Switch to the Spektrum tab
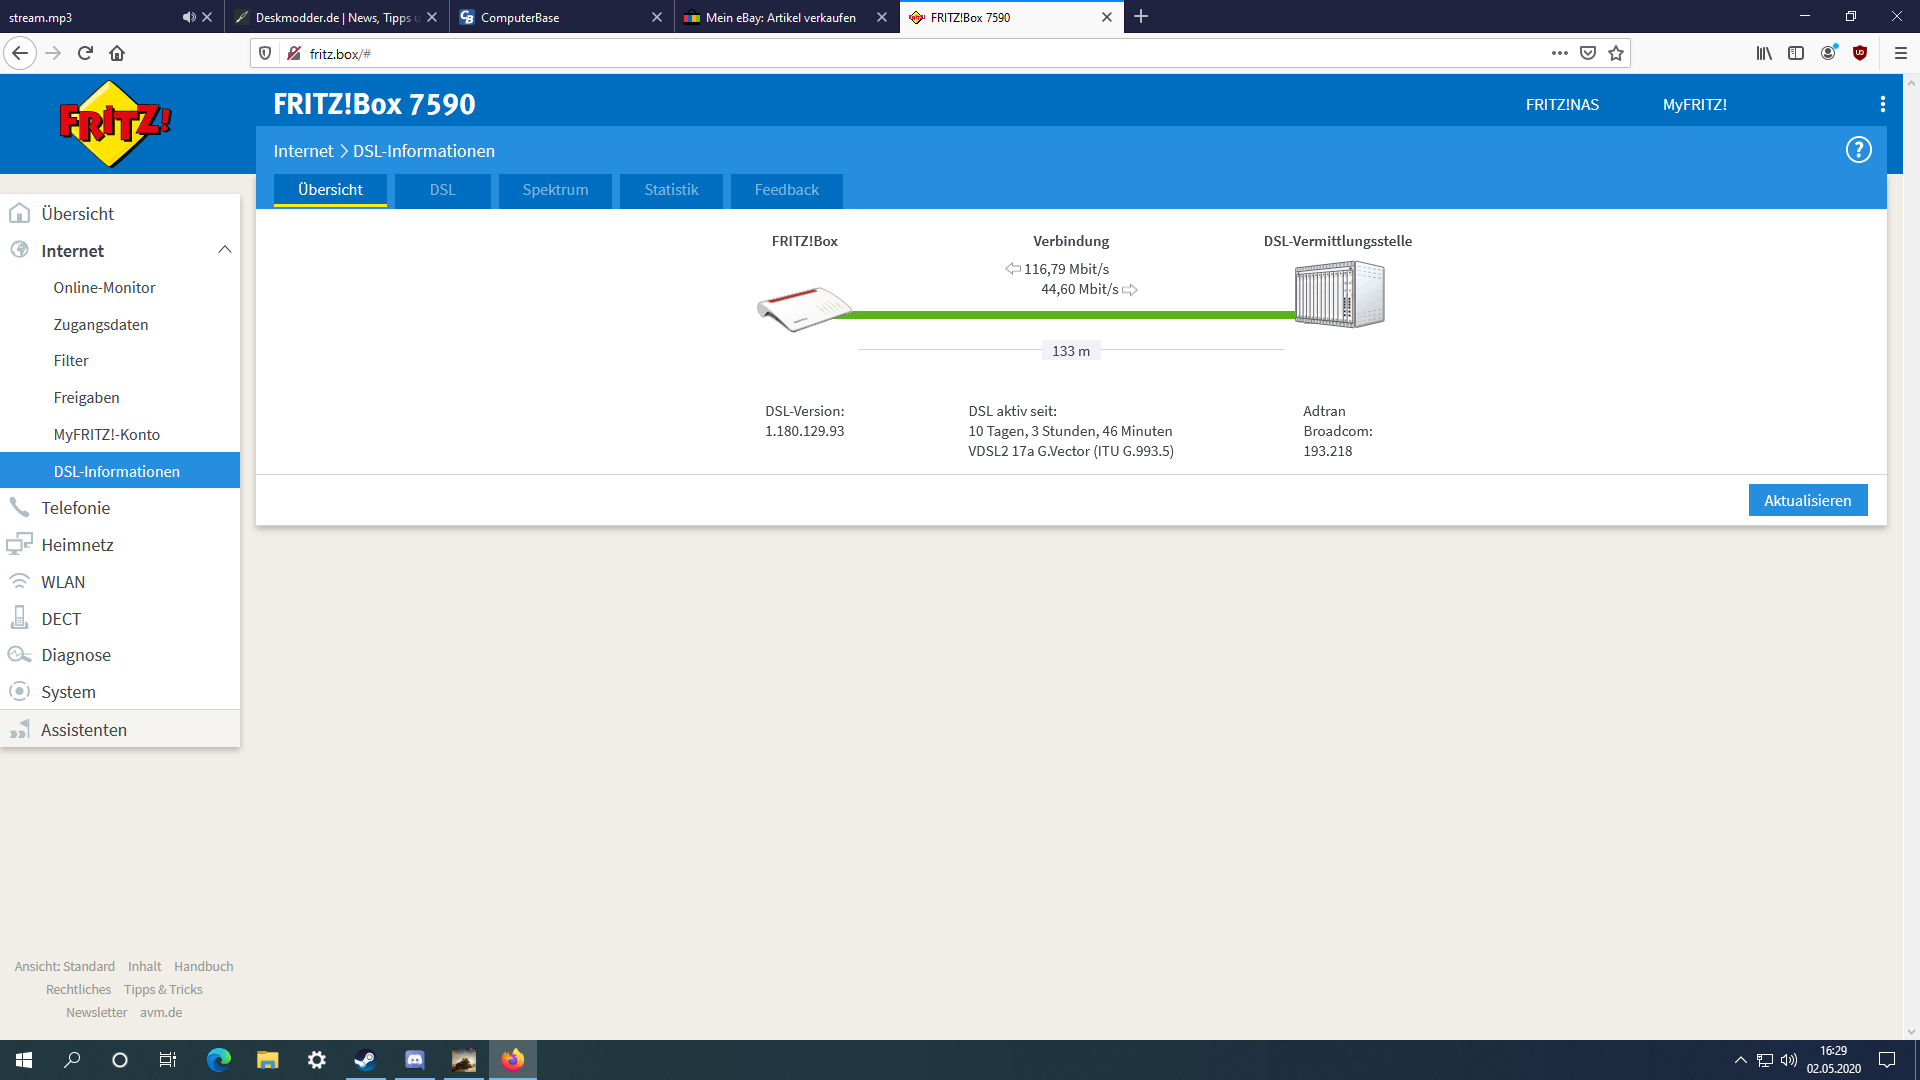Screen dimensions: 1920x1080 (x=555, y=190)
